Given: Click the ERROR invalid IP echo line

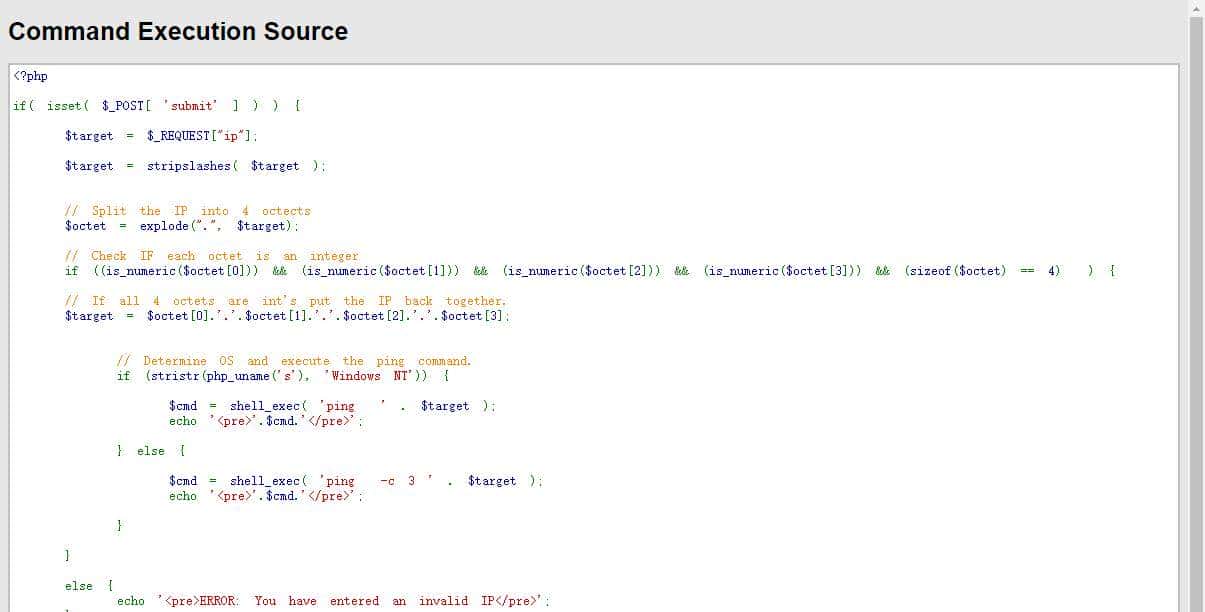Looking at the screenshot, I should [x=333, y=601].
